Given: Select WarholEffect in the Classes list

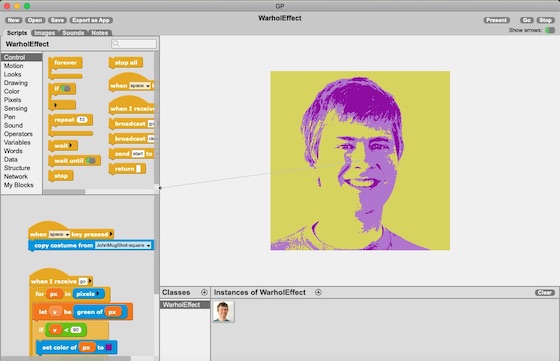Looking at the screenshot, I should point(185,305).
